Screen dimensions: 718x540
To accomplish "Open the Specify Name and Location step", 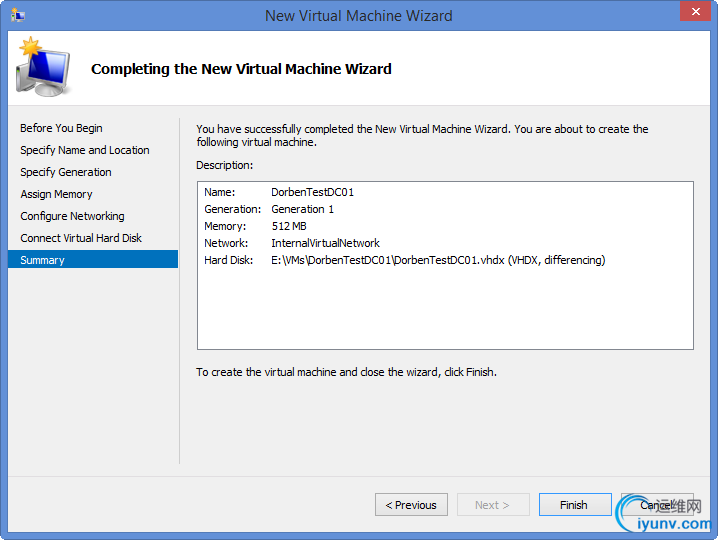I will click(85, 150).
